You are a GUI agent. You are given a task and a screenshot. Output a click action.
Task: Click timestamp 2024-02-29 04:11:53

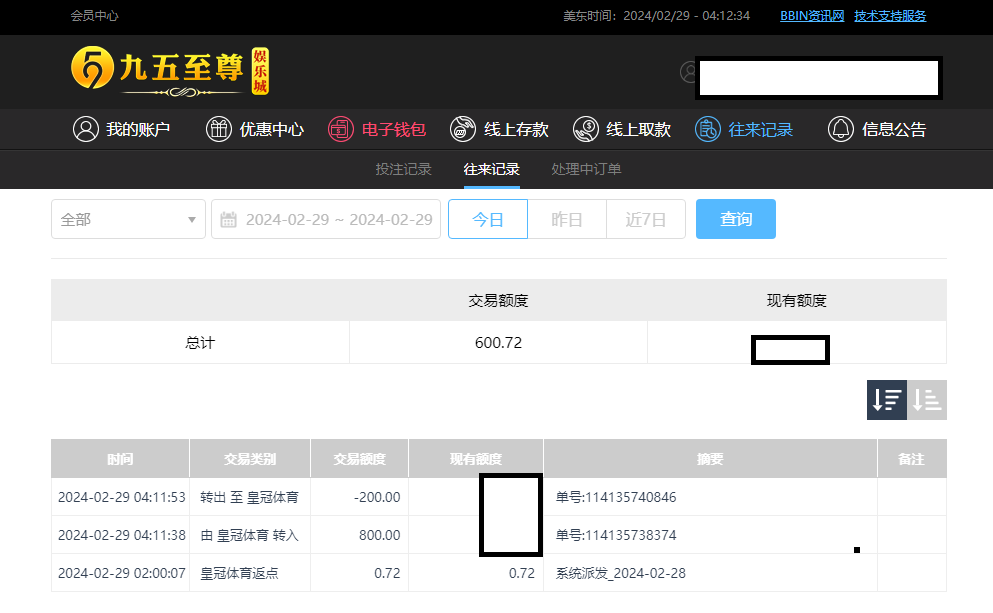coord(122,497)
